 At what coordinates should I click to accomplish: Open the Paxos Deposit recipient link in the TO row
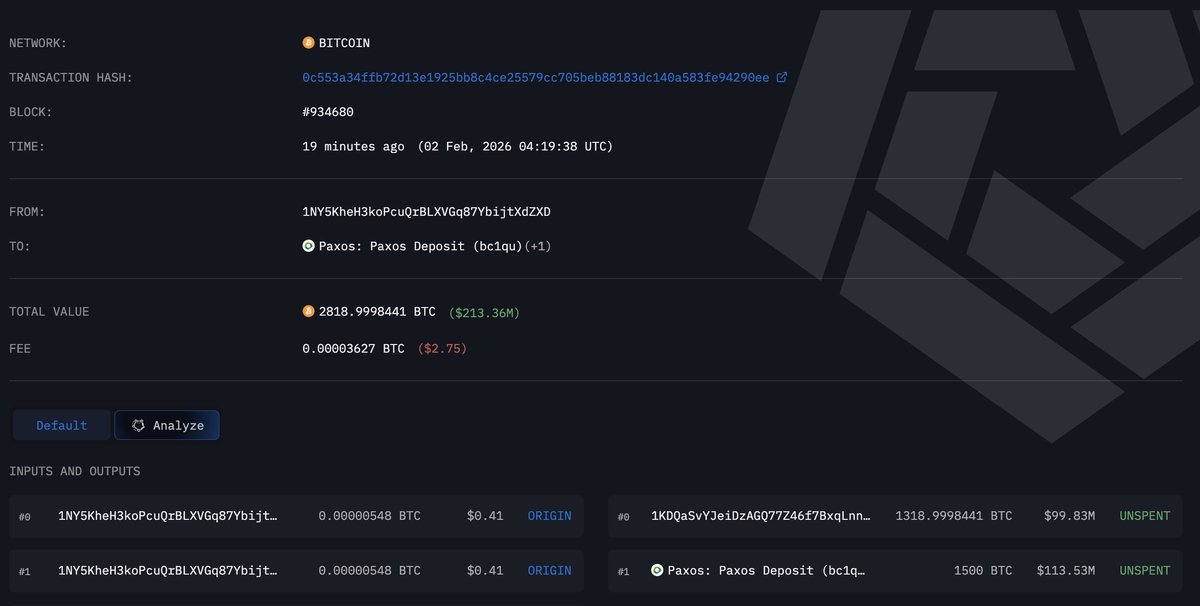(x=420, y=246)
